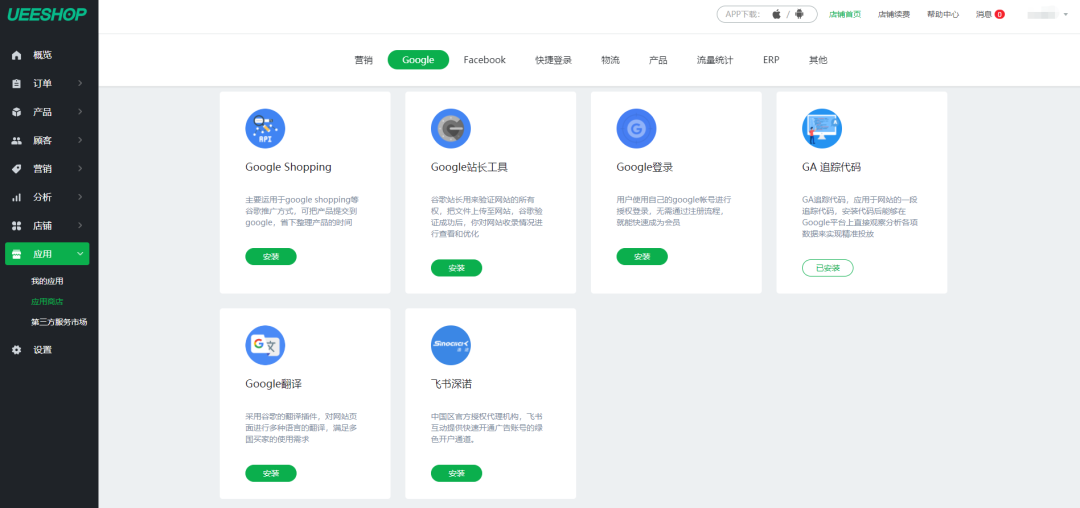Click the UEESHOP logo

(x=47, y=14)
